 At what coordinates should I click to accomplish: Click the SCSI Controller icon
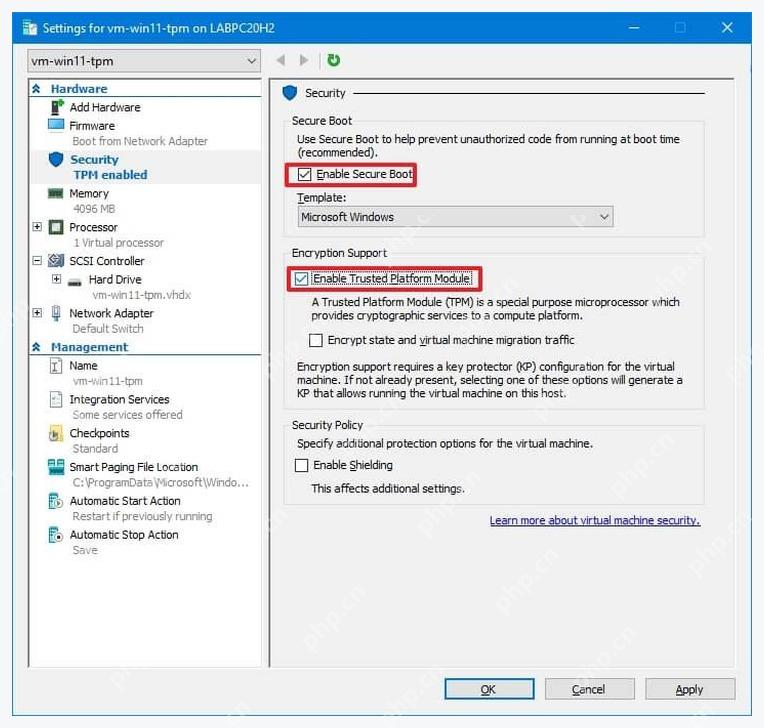(56, 261)
